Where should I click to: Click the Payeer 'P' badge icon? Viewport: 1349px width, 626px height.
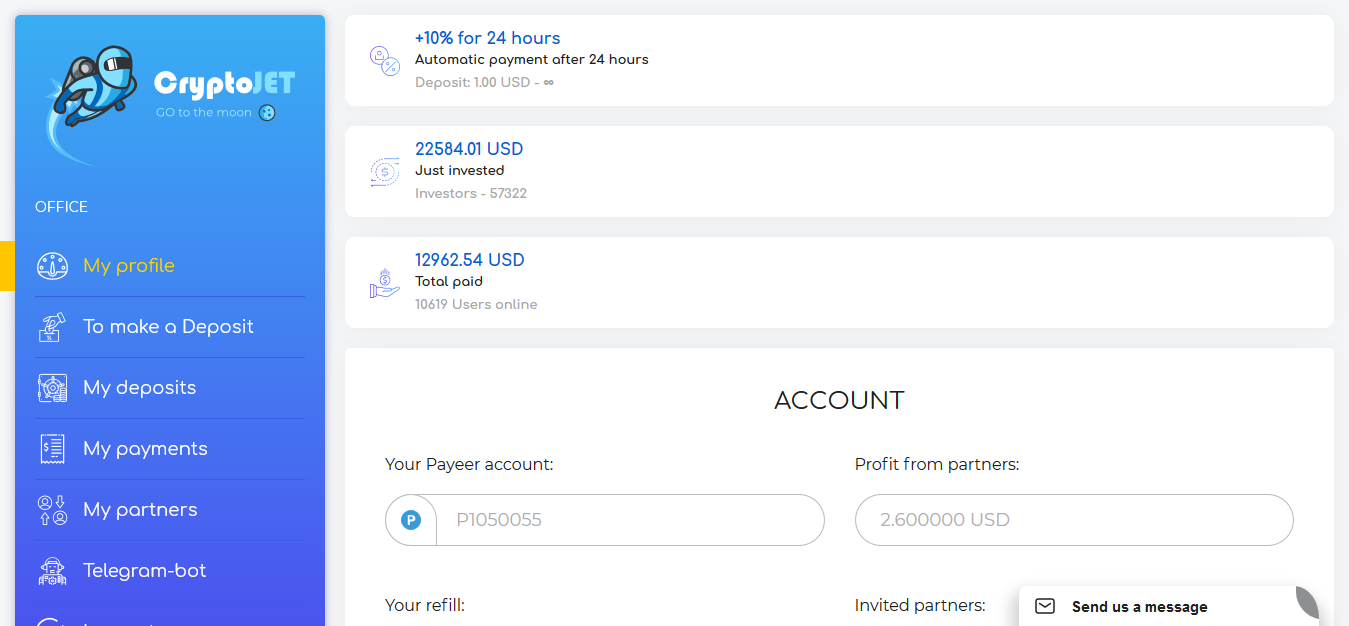(x=411, y=520)
